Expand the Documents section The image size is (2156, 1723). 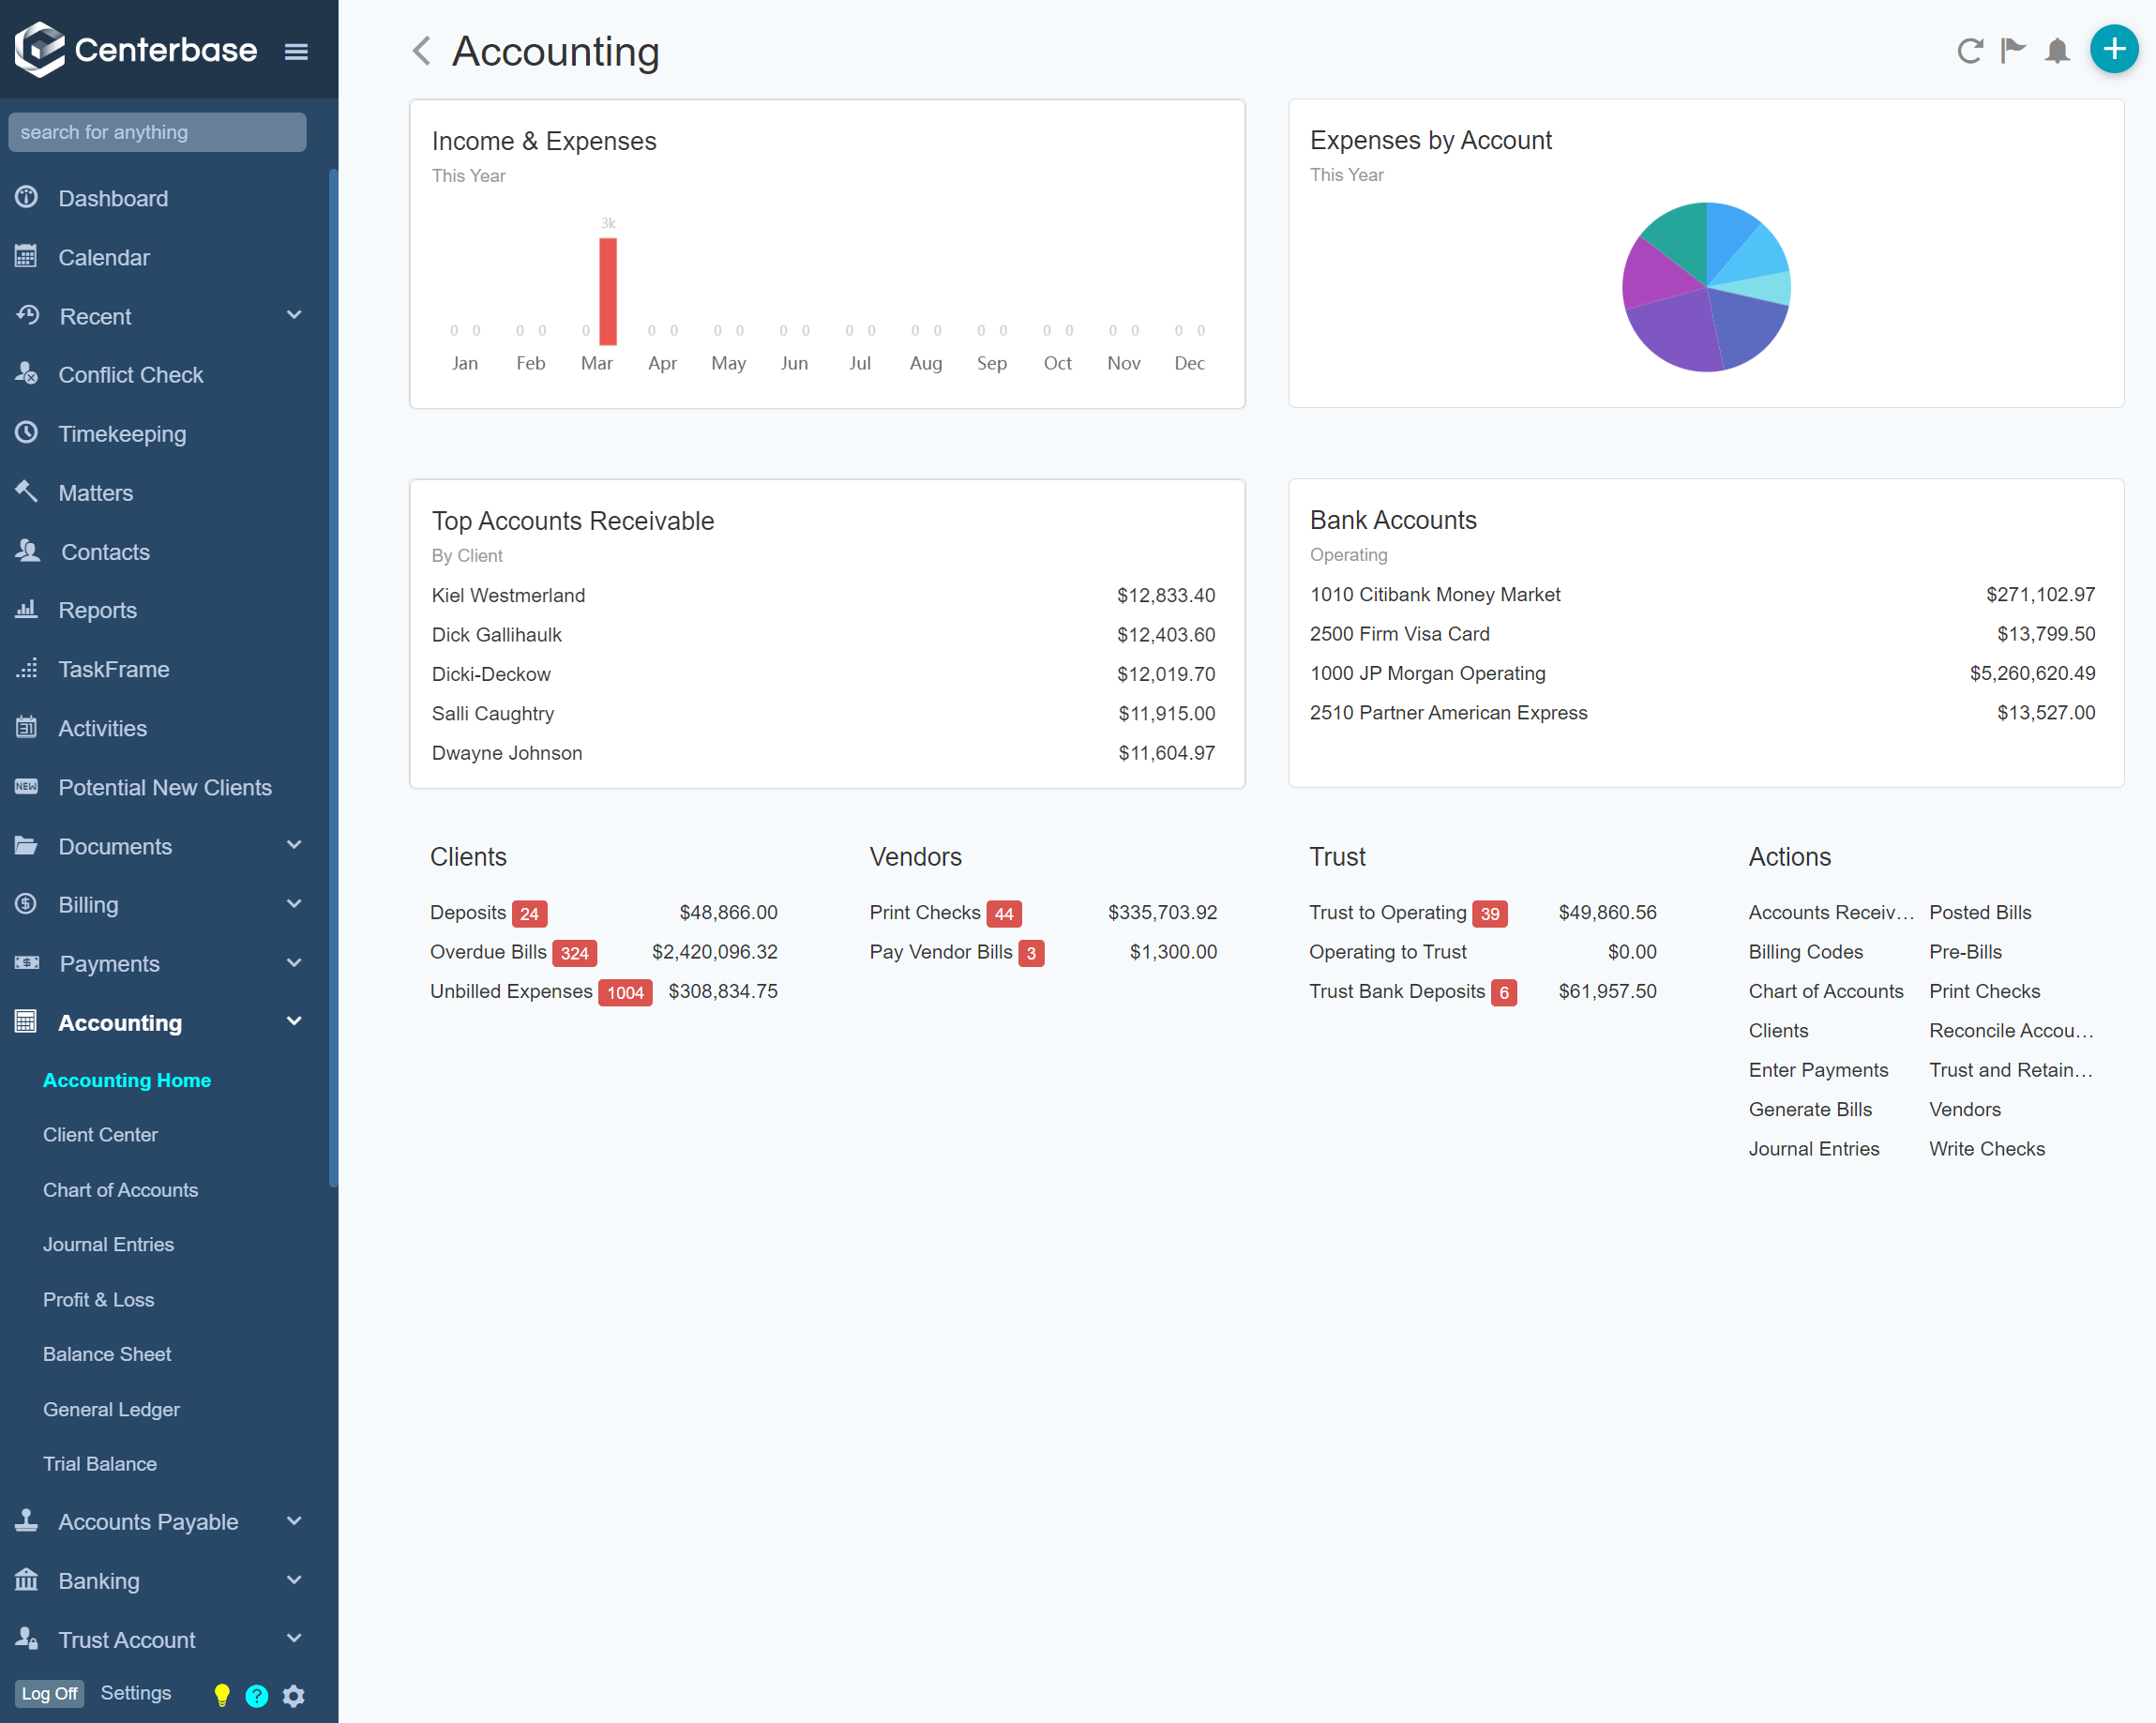[x=294, y=845]
